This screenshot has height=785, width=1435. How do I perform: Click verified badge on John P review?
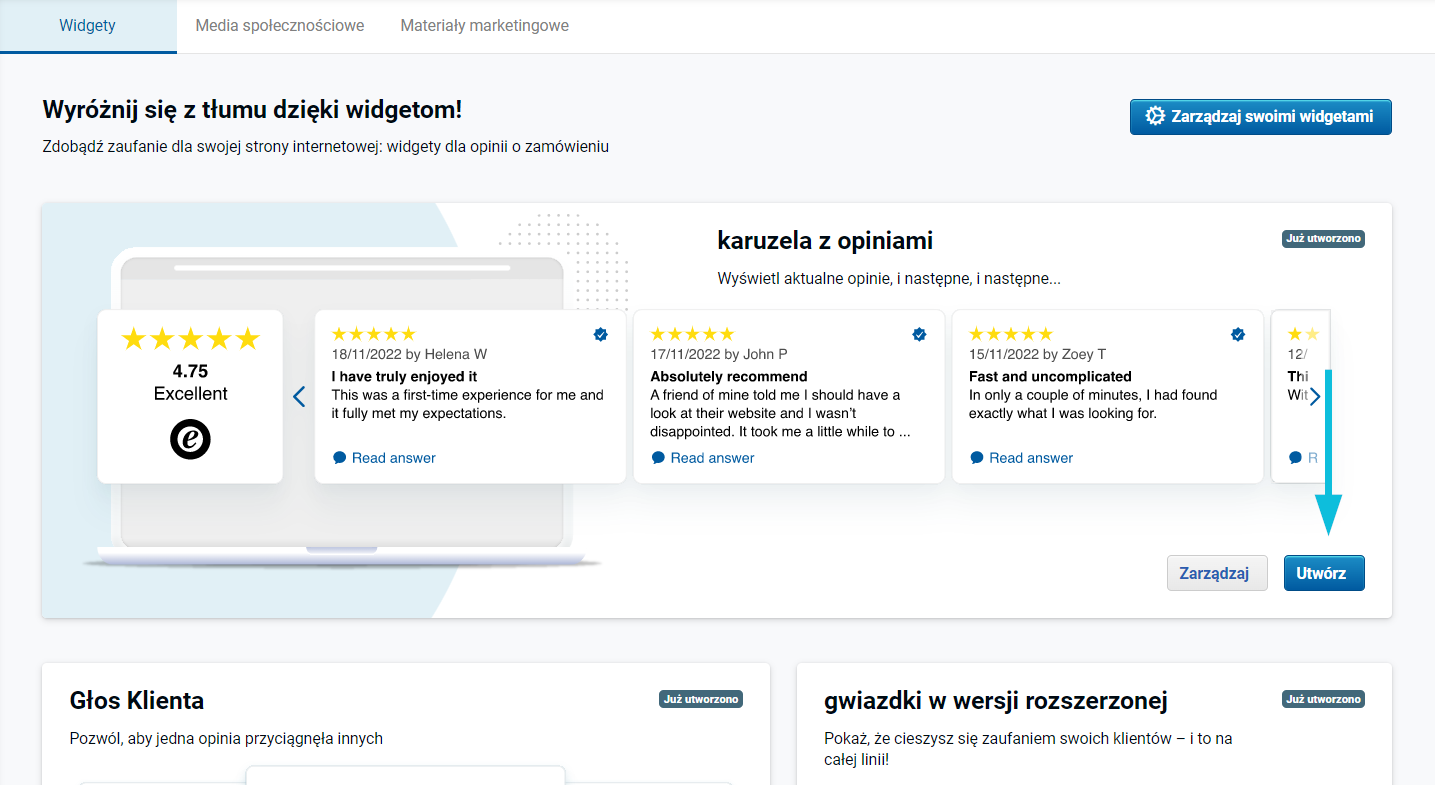point(919,335)
